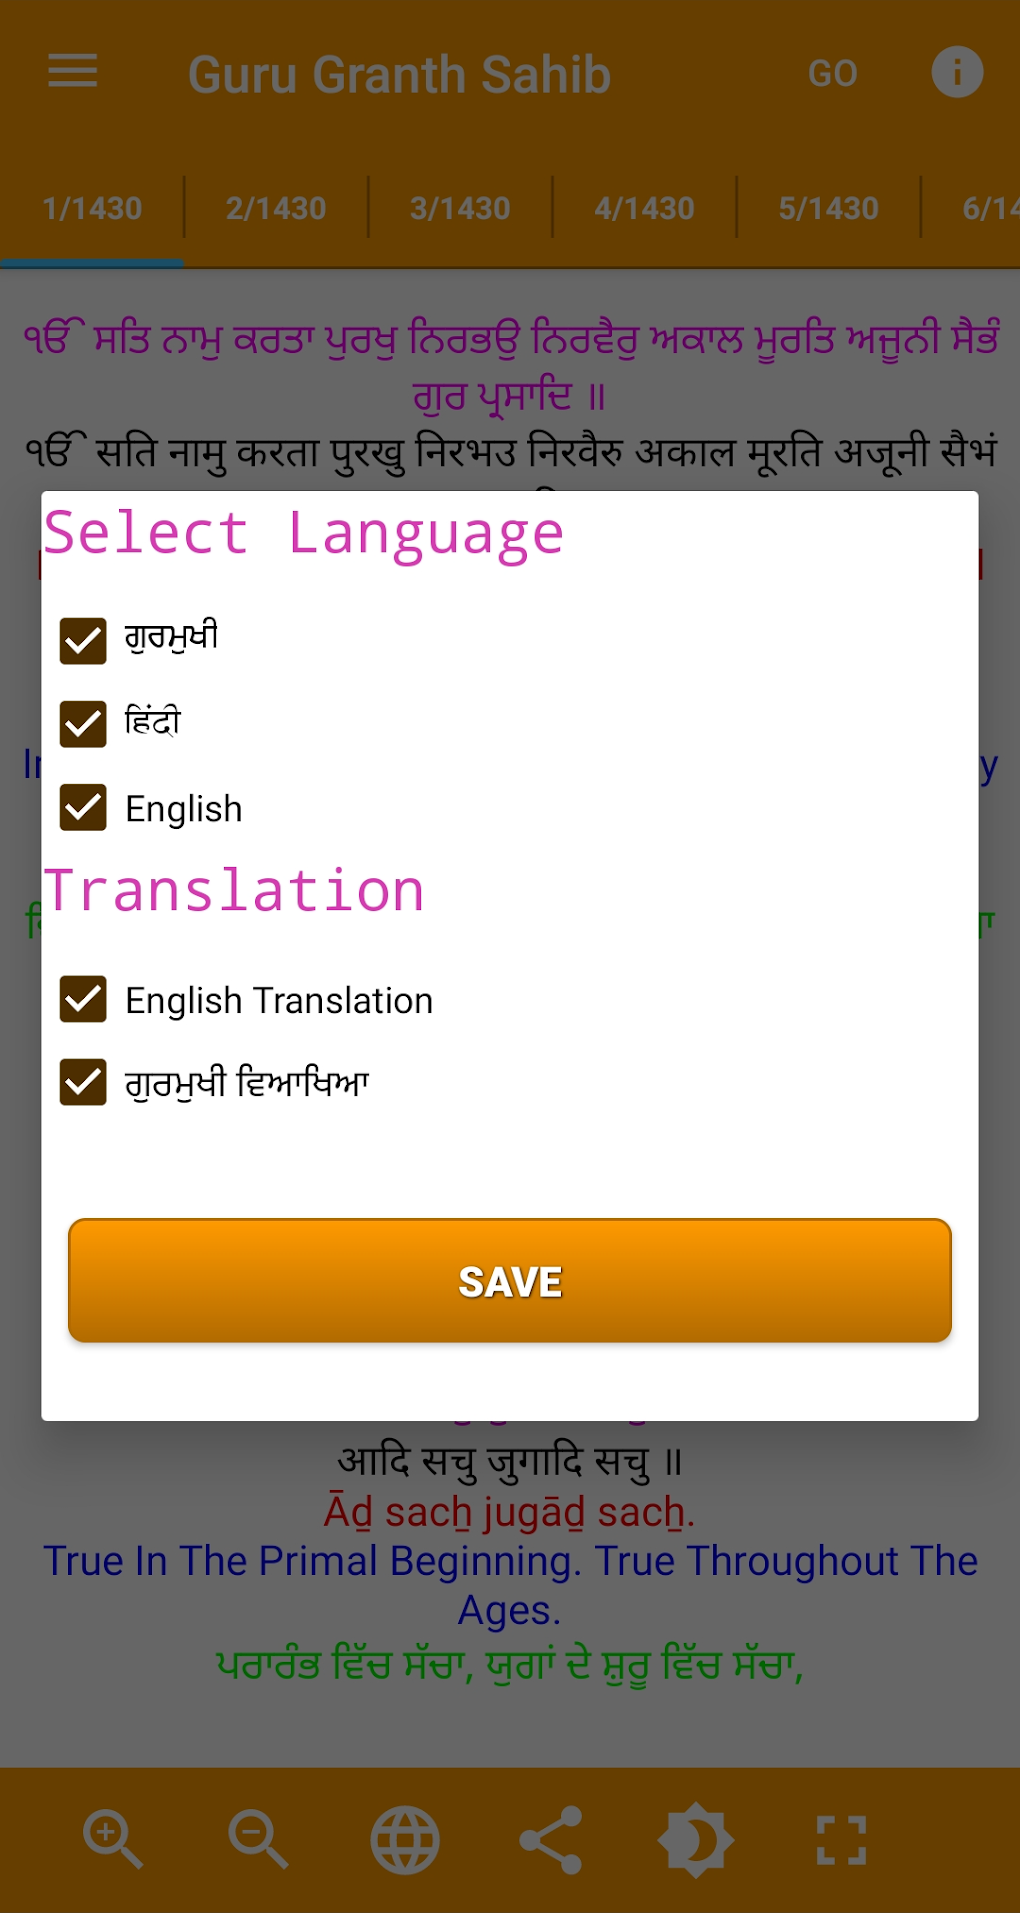Screen dimensions: 1020x1913
Task: Switch to page tab 2/1430
Action: pyautogui.click(x=275, y=207)
